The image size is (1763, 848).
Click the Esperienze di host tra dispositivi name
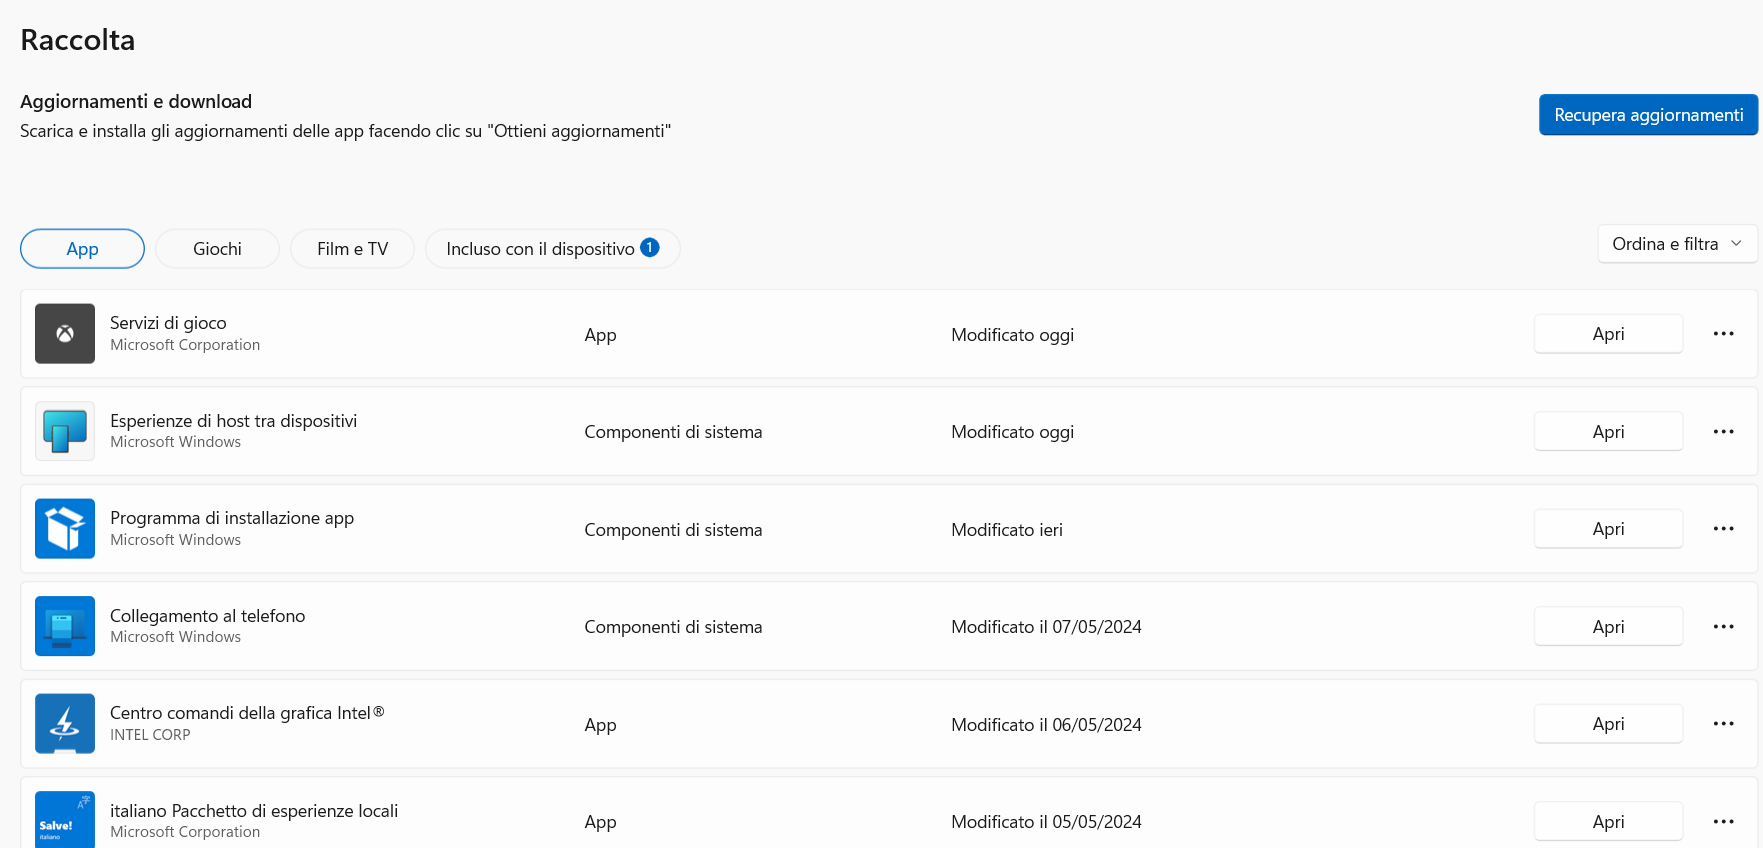click(x=233, y=421)
